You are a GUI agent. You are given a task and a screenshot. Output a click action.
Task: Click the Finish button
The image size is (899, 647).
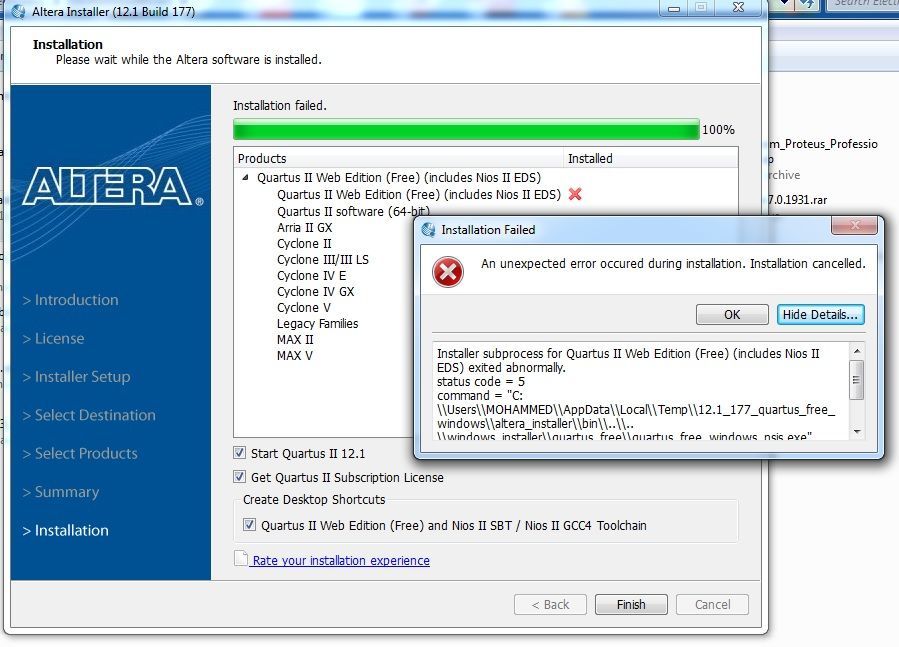pos(631,605)
